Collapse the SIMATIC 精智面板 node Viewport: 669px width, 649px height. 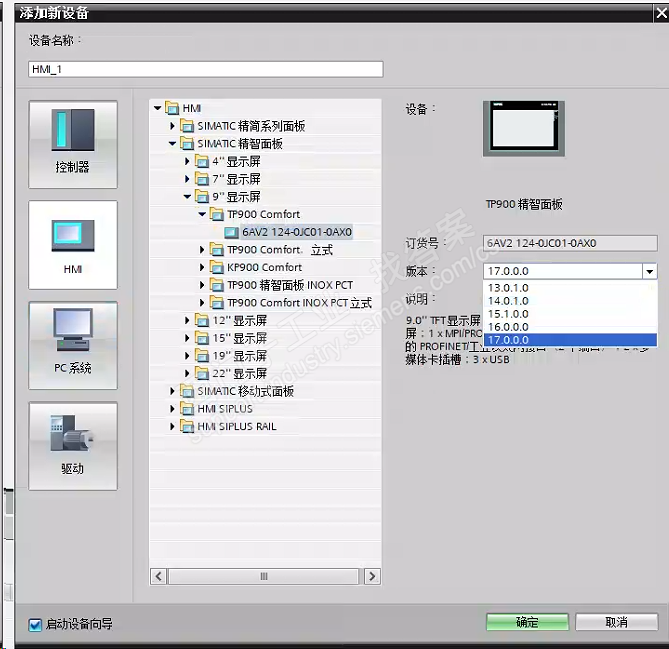point(172,144)
